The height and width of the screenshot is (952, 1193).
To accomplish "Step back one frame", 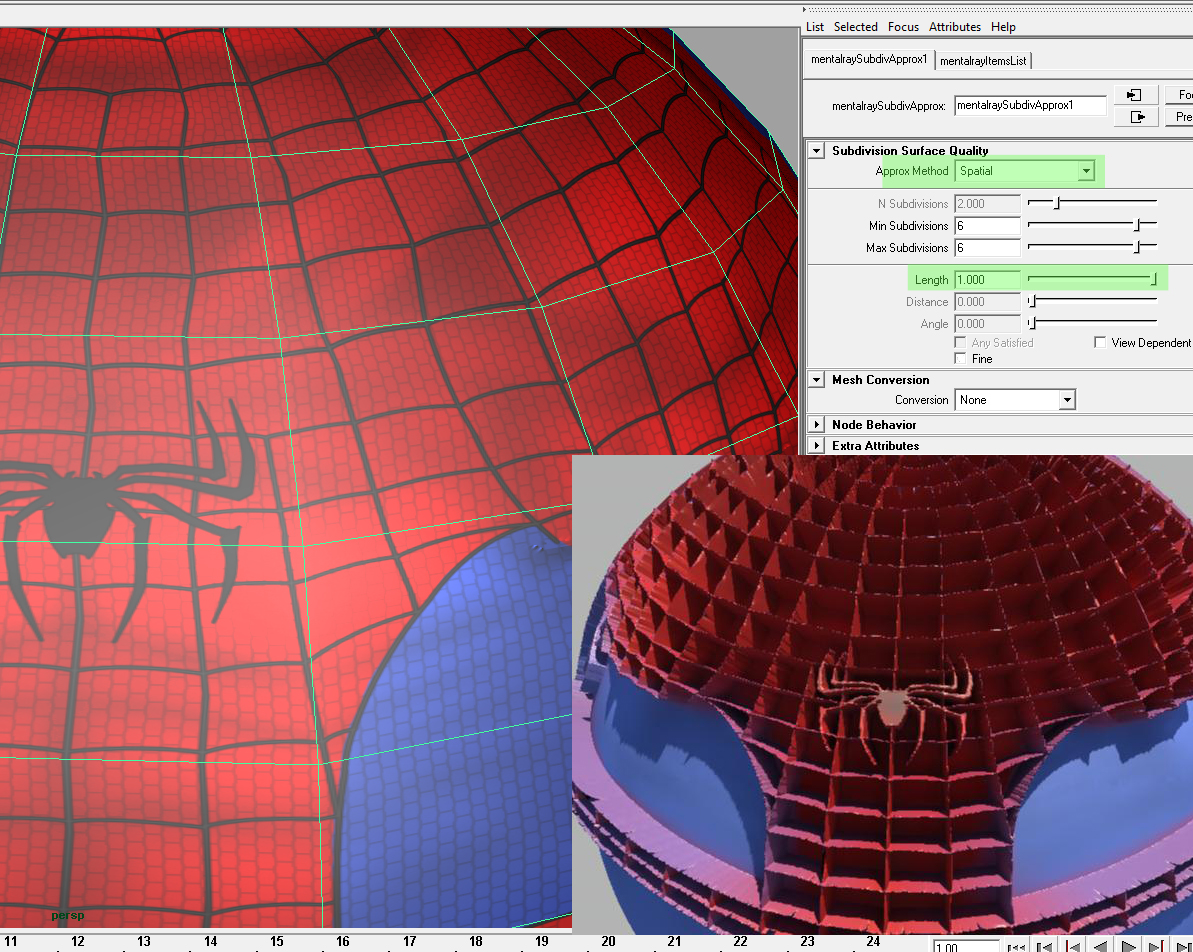I will [x=1045, y=947].
